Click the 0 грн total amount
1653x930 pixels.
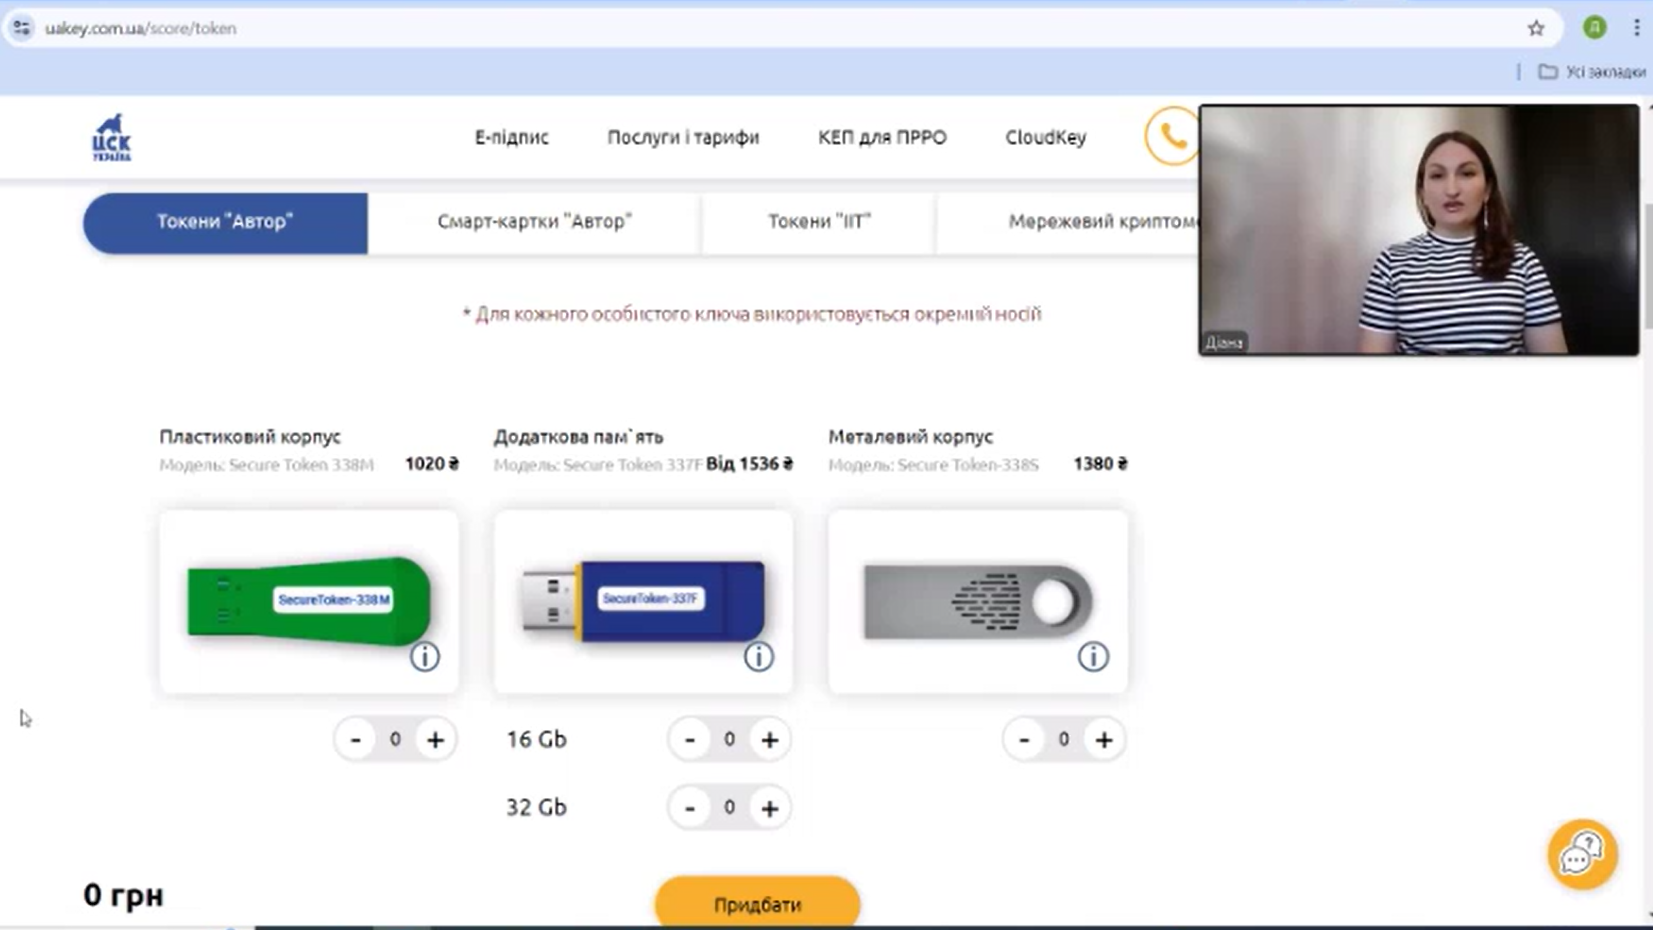coord(123,895)
